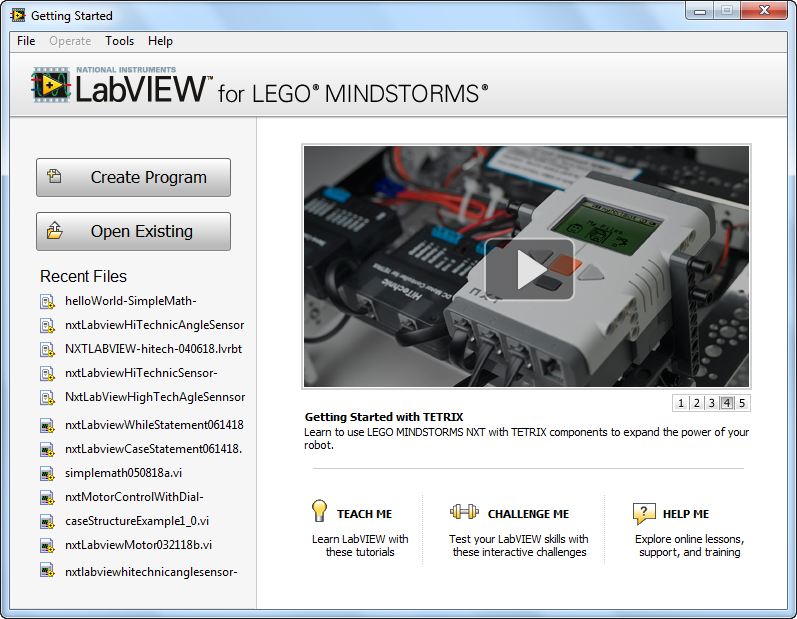Image resolution: width=797 pixels, height=619 pixels.
Task: Minimize the Getting Started window
Action: (x=700, y=10)
